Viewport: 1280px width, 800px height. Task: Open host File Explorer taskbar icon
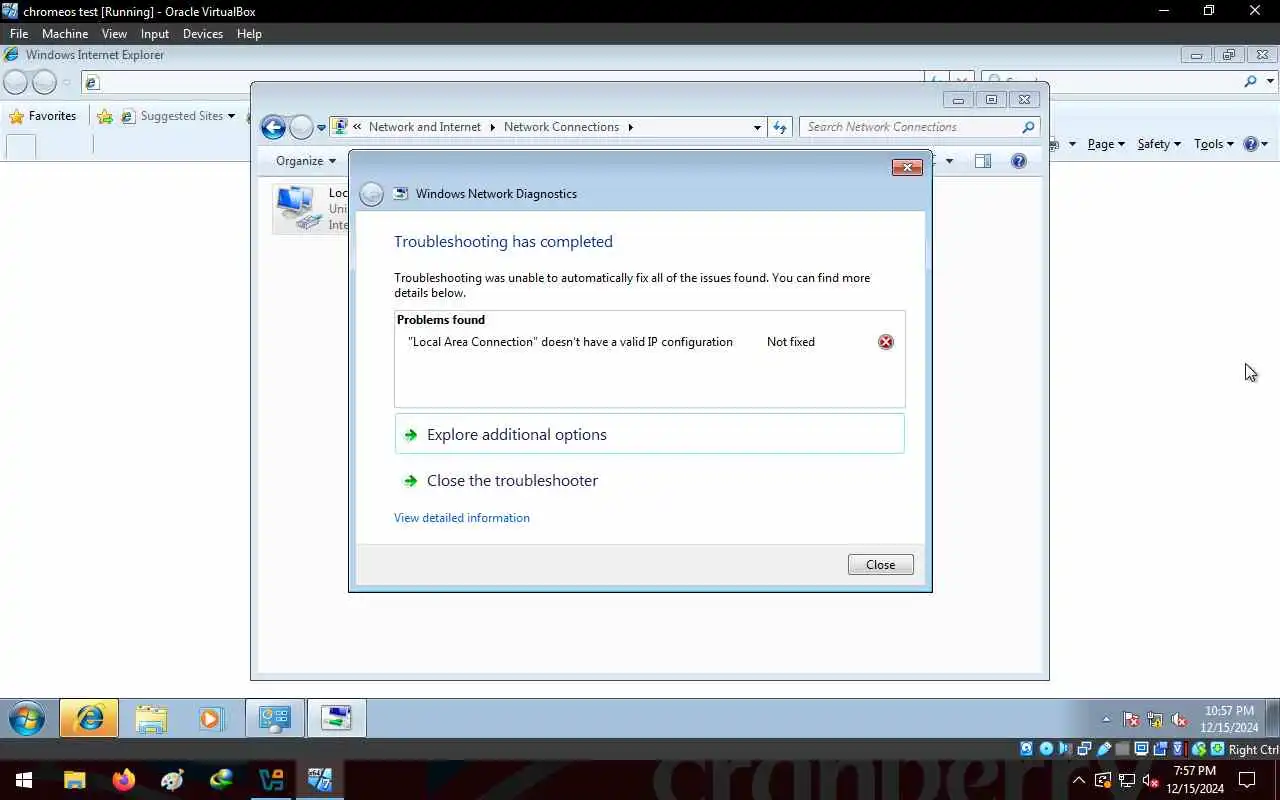coord(75,780)
